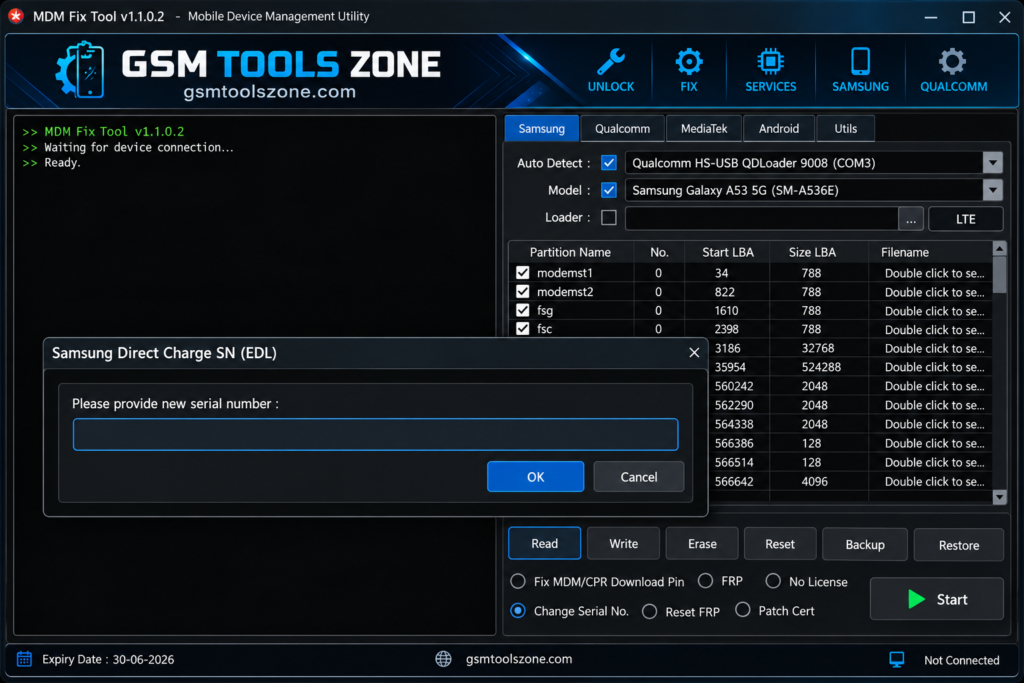The width and height of the screenshot is (1024, 683).
Task: Switch to the Qualcomm tab
Action: click(x=622, y=129)
